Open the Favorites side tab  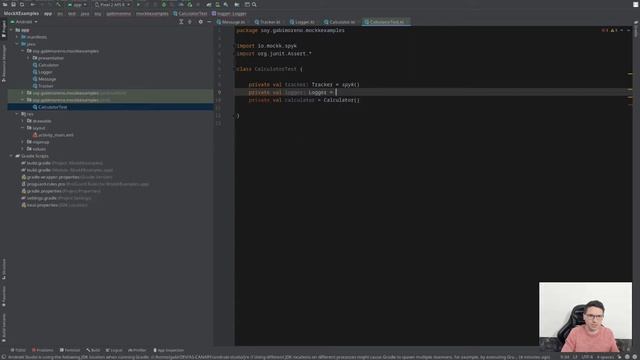point(4,296)
